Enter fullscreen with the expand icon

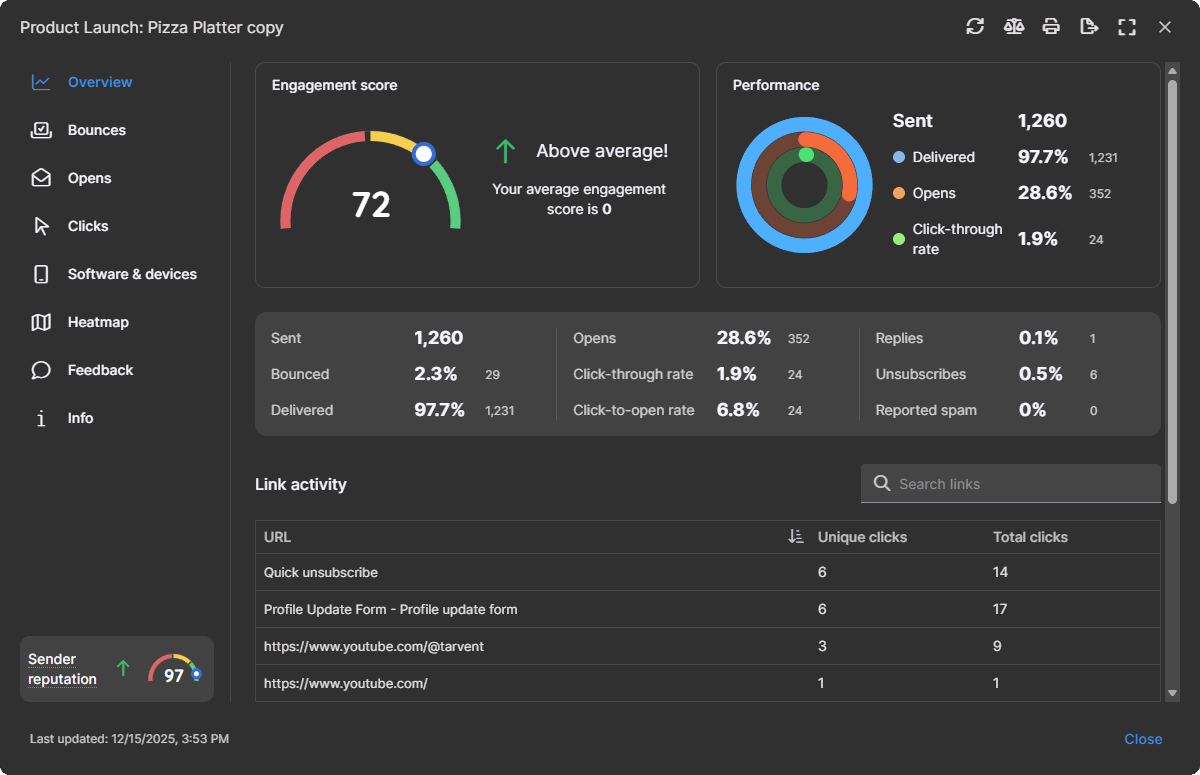point(1127,27)
